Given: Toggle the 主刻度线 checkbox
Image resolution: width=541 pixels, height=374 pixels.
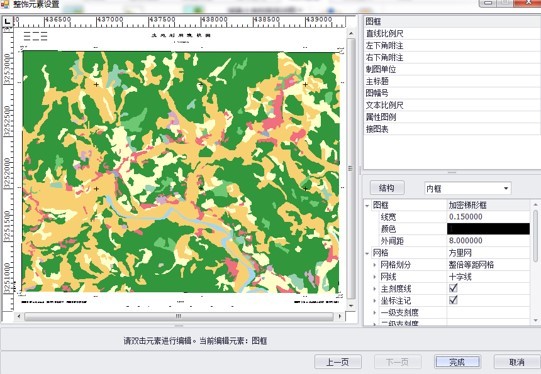Looking at the screenshot, I should click(453, 288).
